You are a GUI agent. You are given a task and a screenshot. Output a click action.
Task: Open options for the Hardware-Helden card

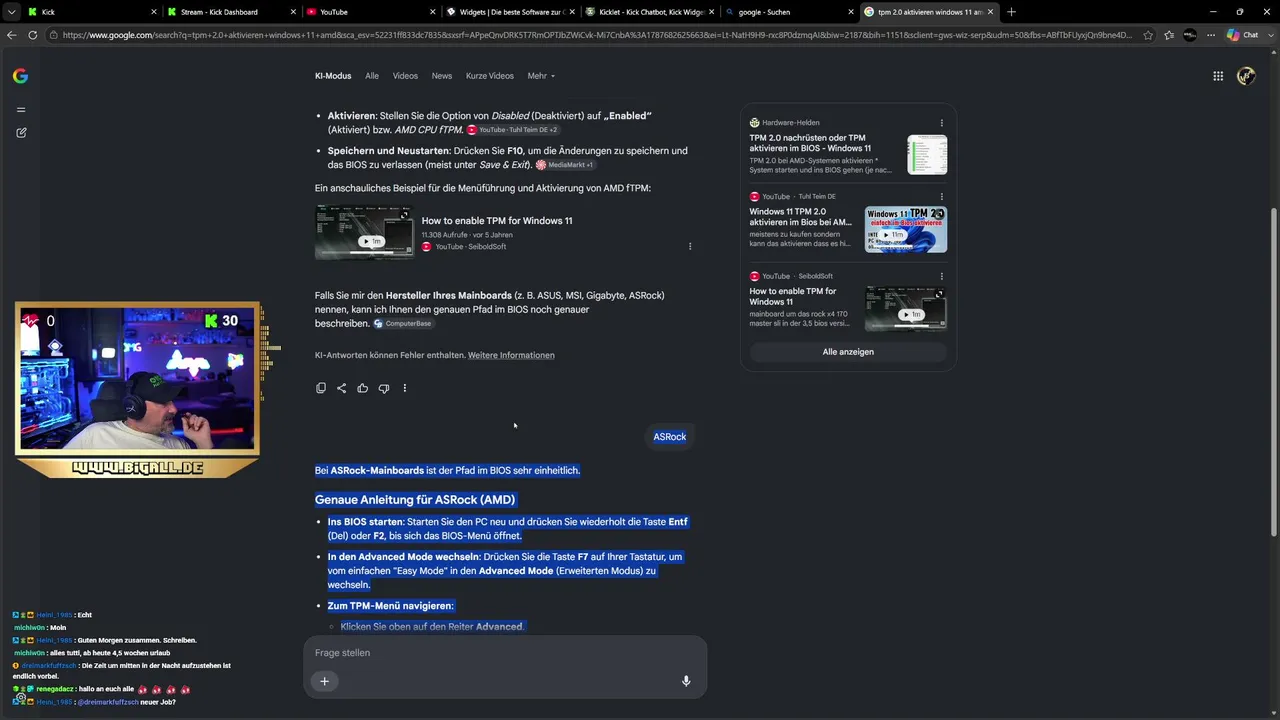pyautogui.click(x=941, y=123)
